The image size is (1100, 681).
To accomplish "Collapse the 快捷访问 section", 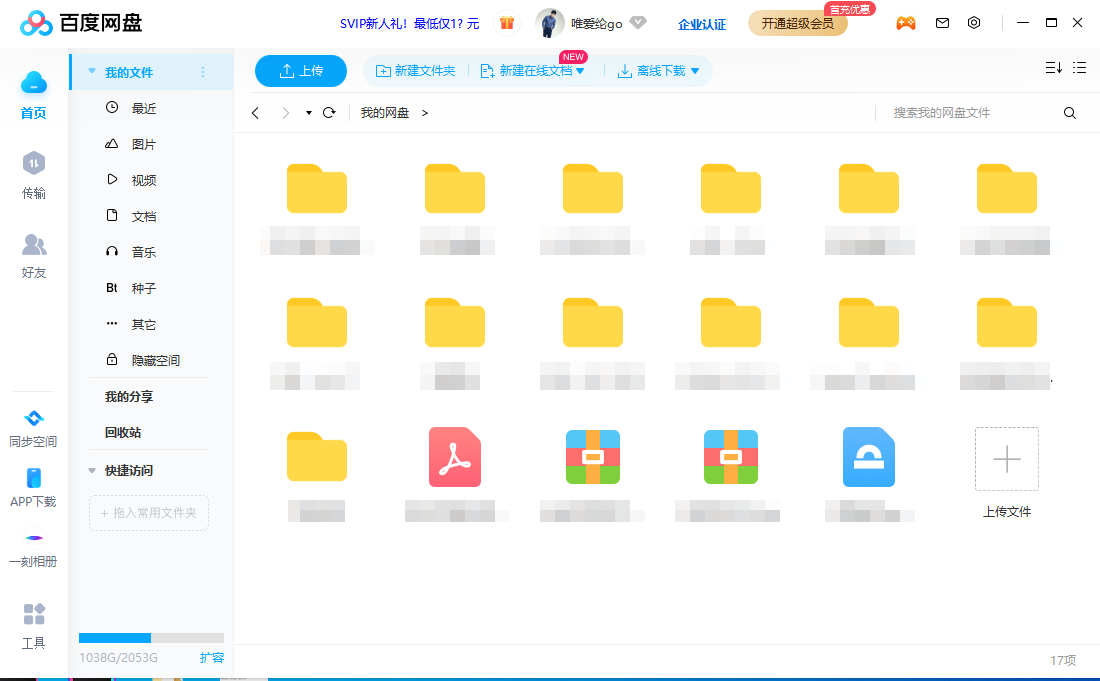I will (x=93, y=470).
